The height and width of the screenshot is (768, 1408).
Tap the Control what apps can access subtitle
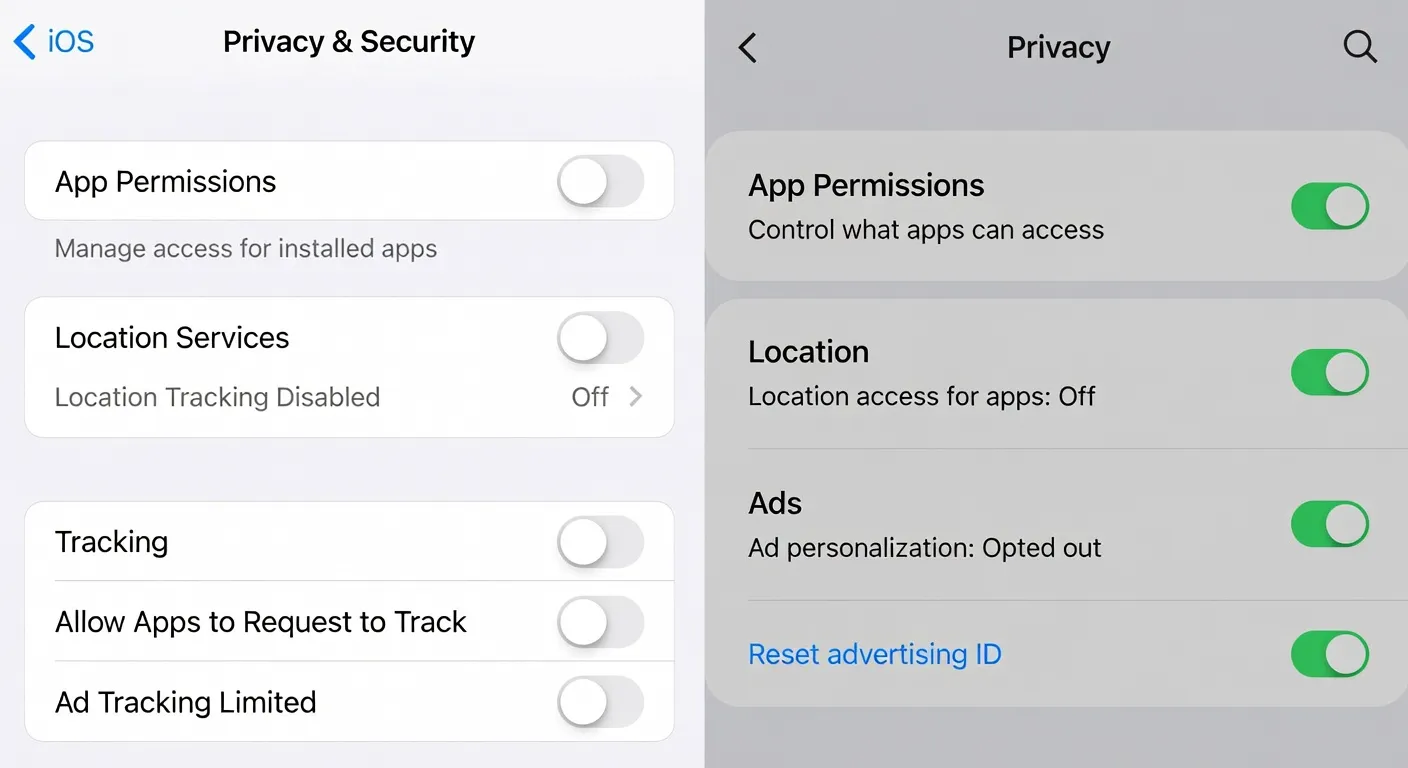[925, 229]
